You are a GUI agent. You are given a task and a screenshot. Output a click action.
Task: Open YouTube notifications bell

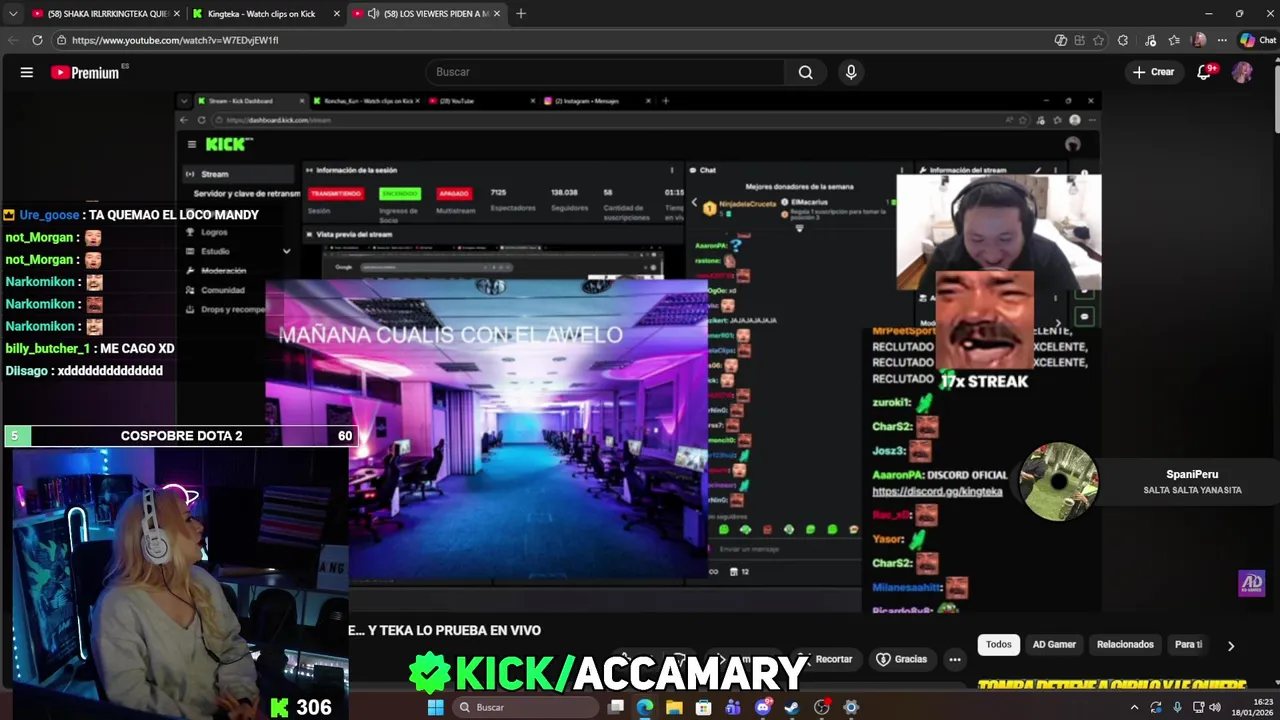(x=1204, y=72)
